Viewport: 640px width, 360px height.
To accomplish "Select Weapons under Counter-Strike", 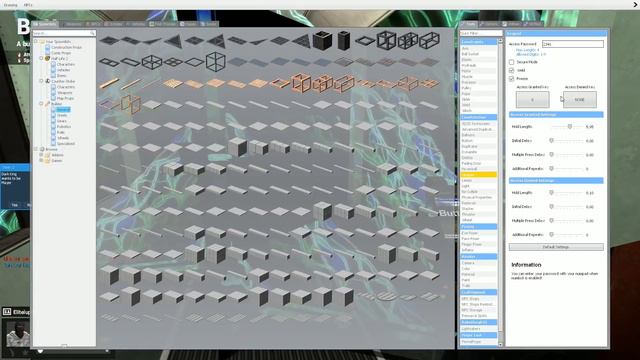I will [64, 93].
